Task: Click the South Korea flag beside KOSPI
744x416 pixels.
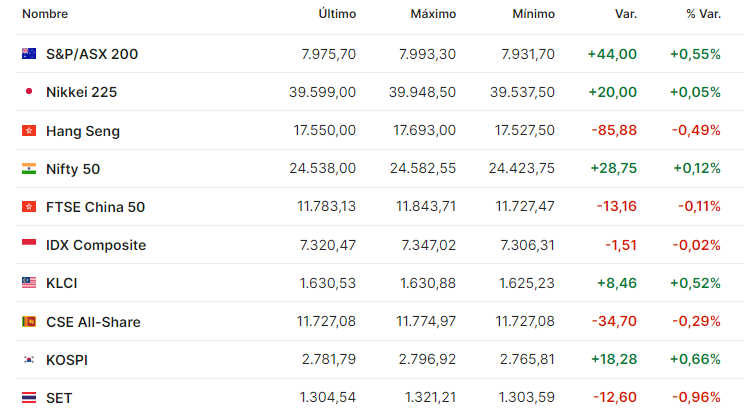Action: (x=29, y=360)
